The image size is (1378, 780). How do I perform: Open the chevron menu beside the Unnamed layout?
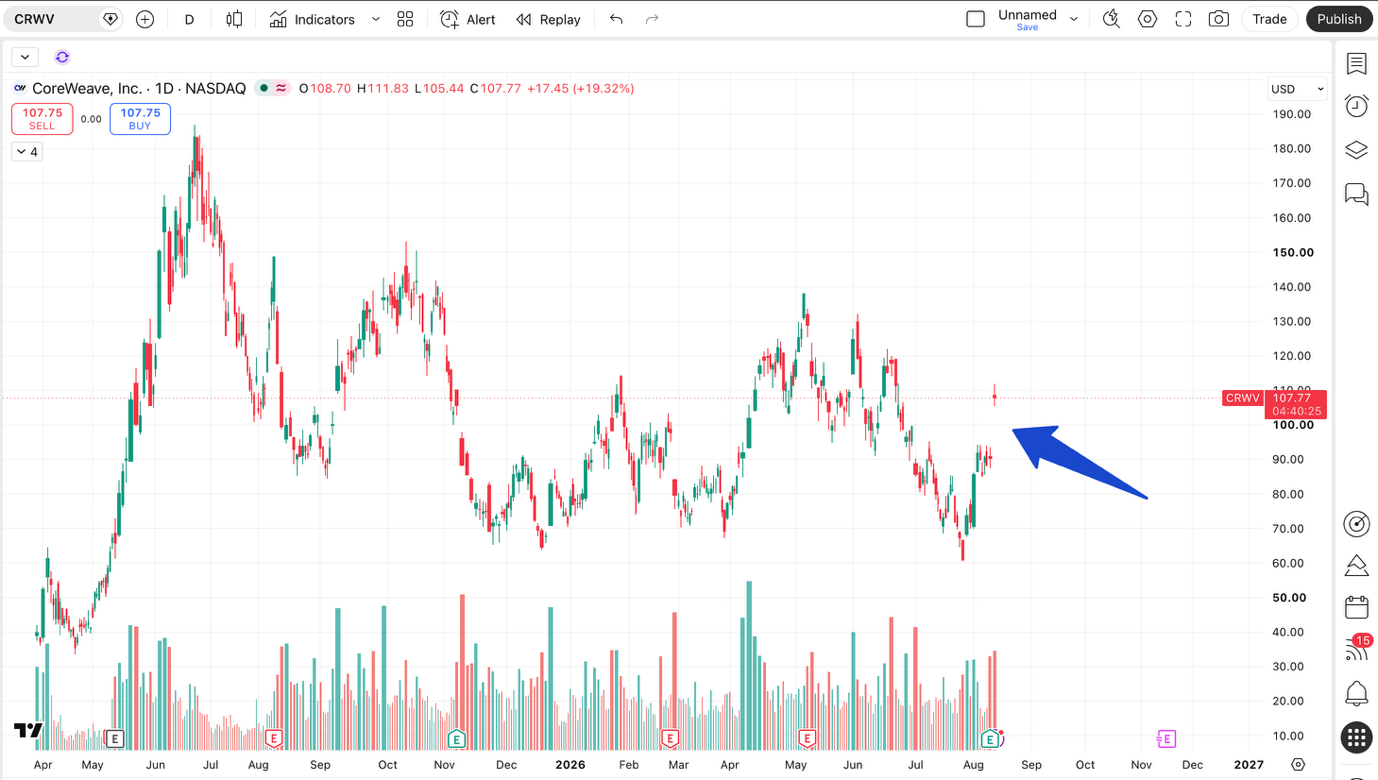pos(1074,19)
